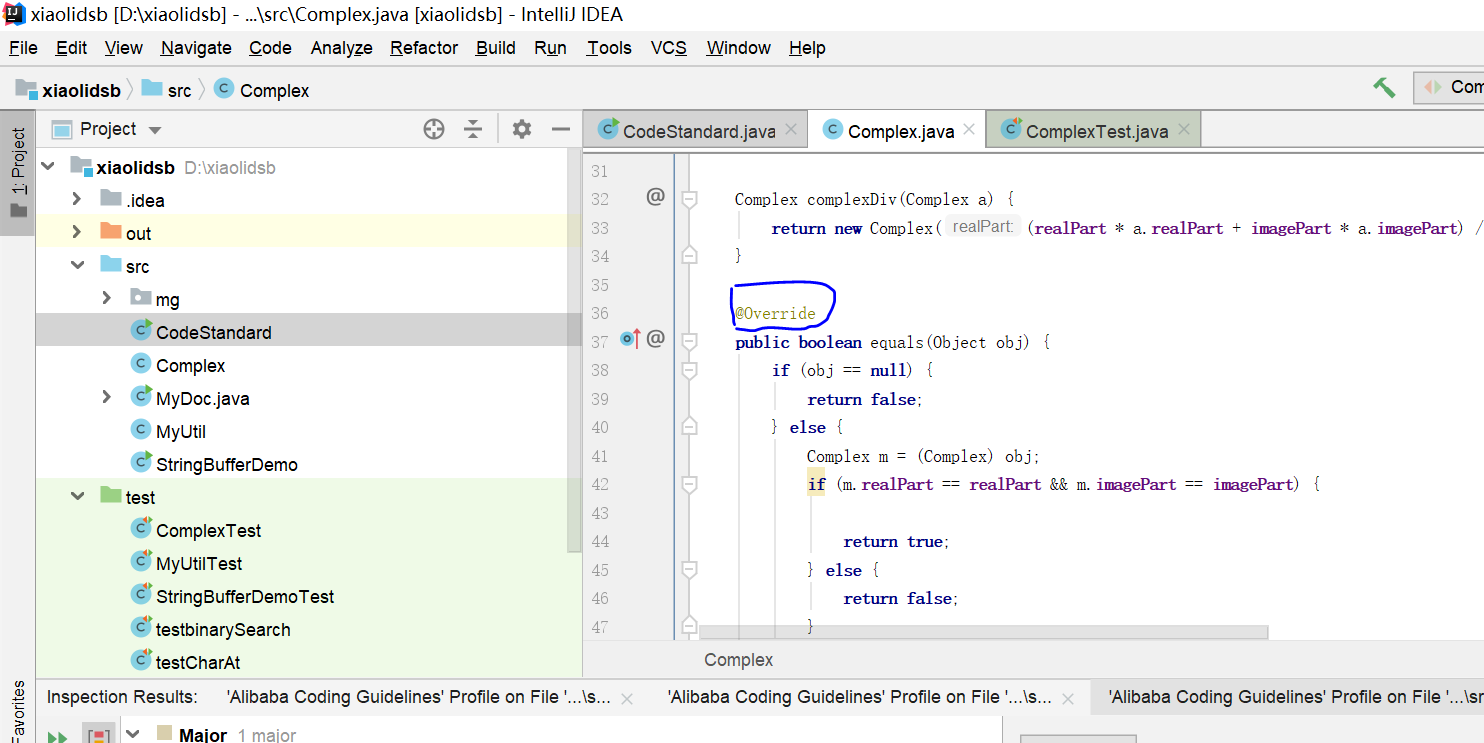
Task: Click the locate/scroll from source target icon
Action: coord(434,129)
